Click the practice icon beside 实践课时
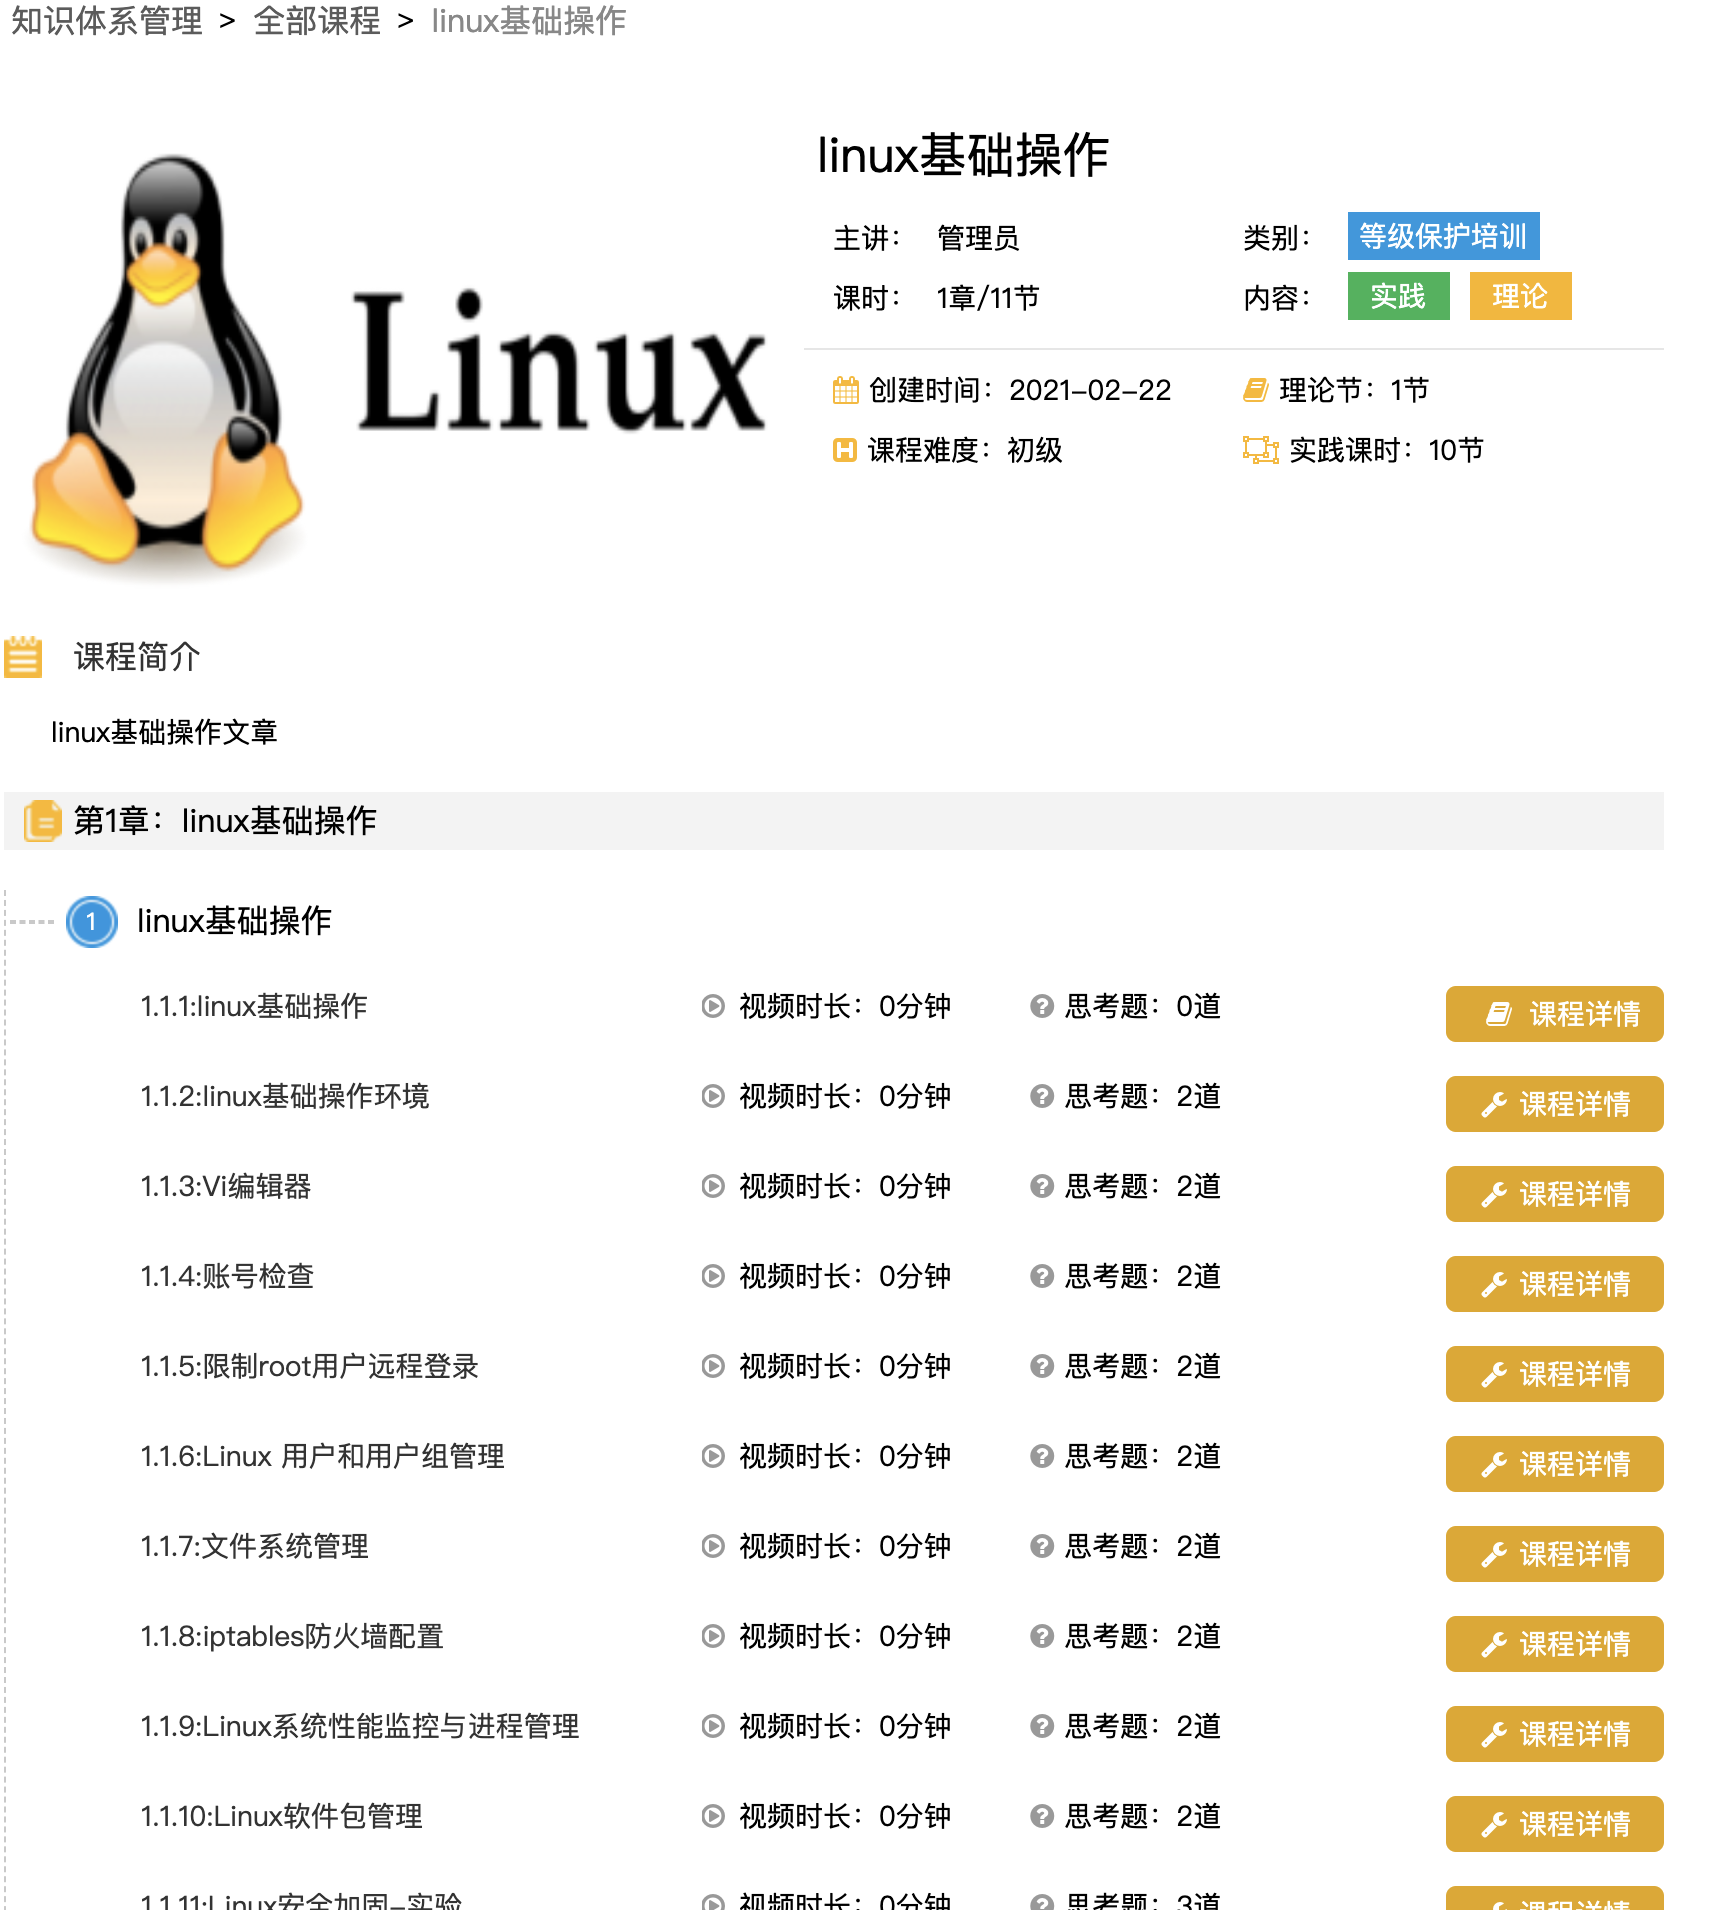Image resolution: width=1726 pixels, height=1910 pixels. pyautogui.click(x=1260, y=451)
